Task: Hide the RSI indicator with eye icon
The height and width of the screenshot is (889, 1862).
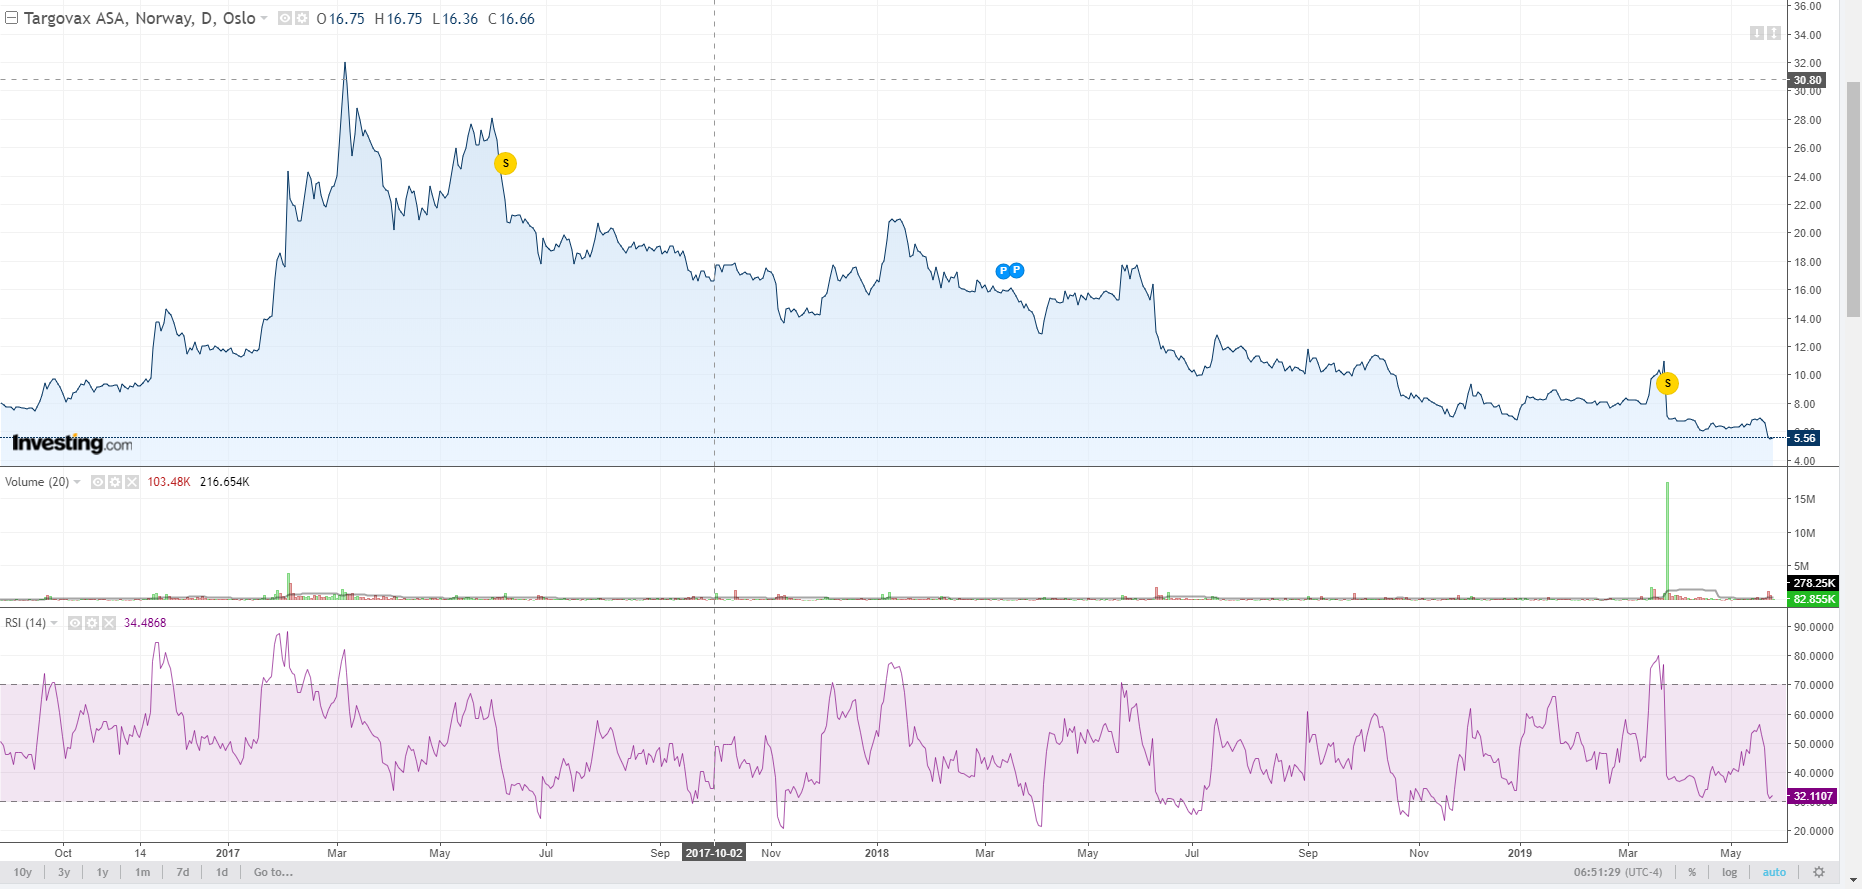Action: pos(74,623)
